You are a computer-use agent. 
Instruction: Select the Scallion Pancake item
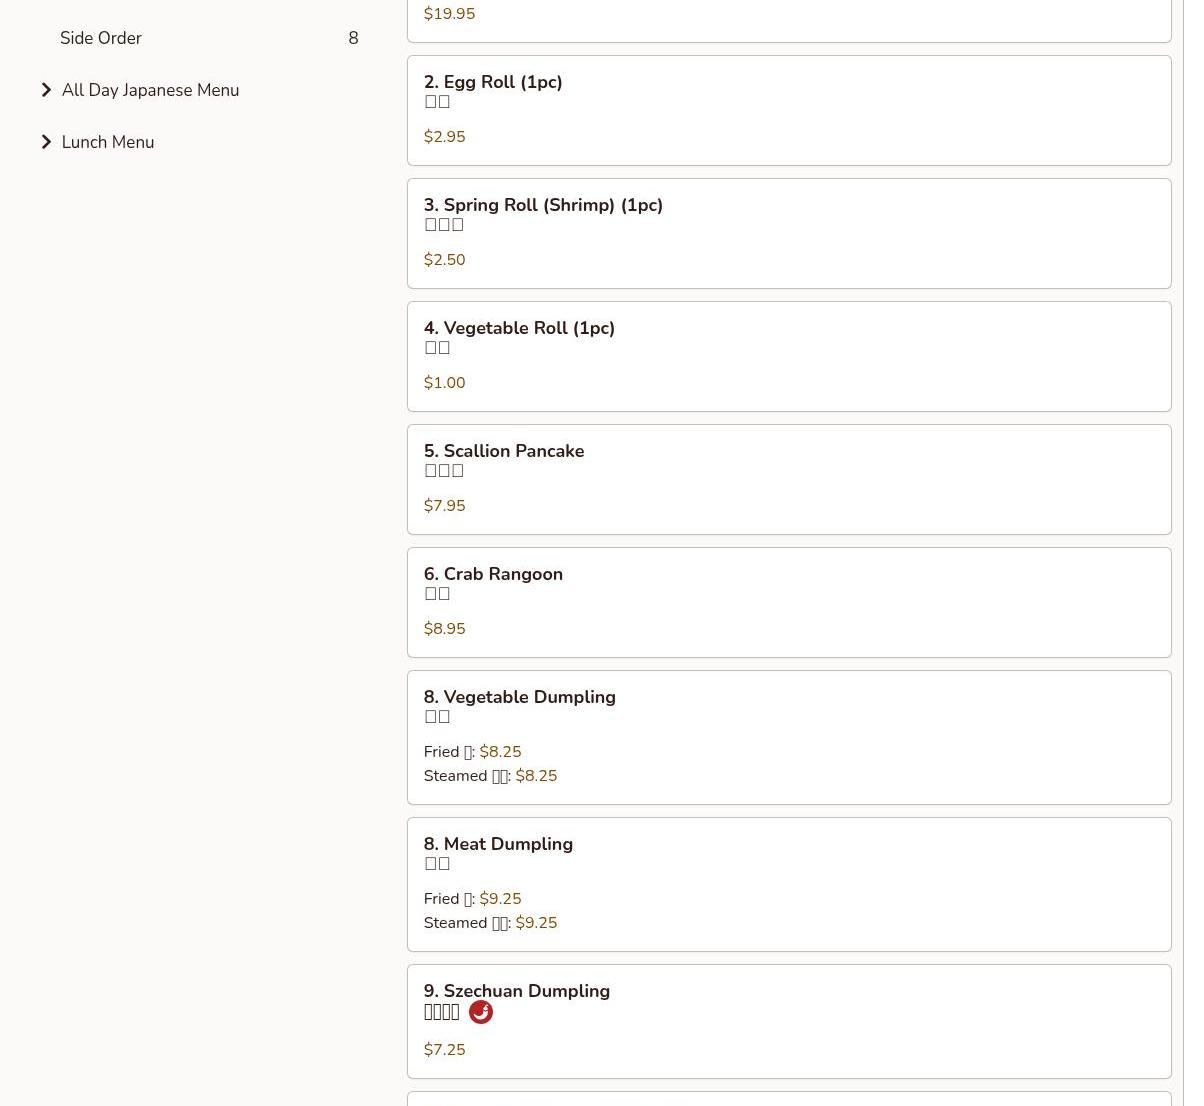[504, 451]
